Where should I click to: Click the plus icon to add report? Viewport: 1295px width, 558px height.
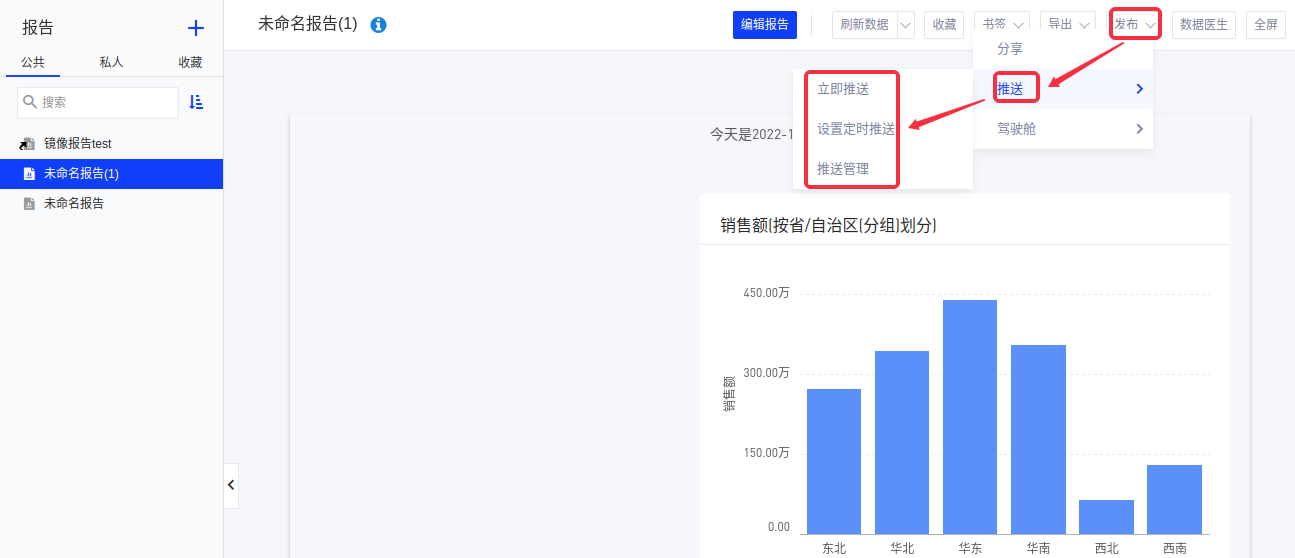(196, 28)
